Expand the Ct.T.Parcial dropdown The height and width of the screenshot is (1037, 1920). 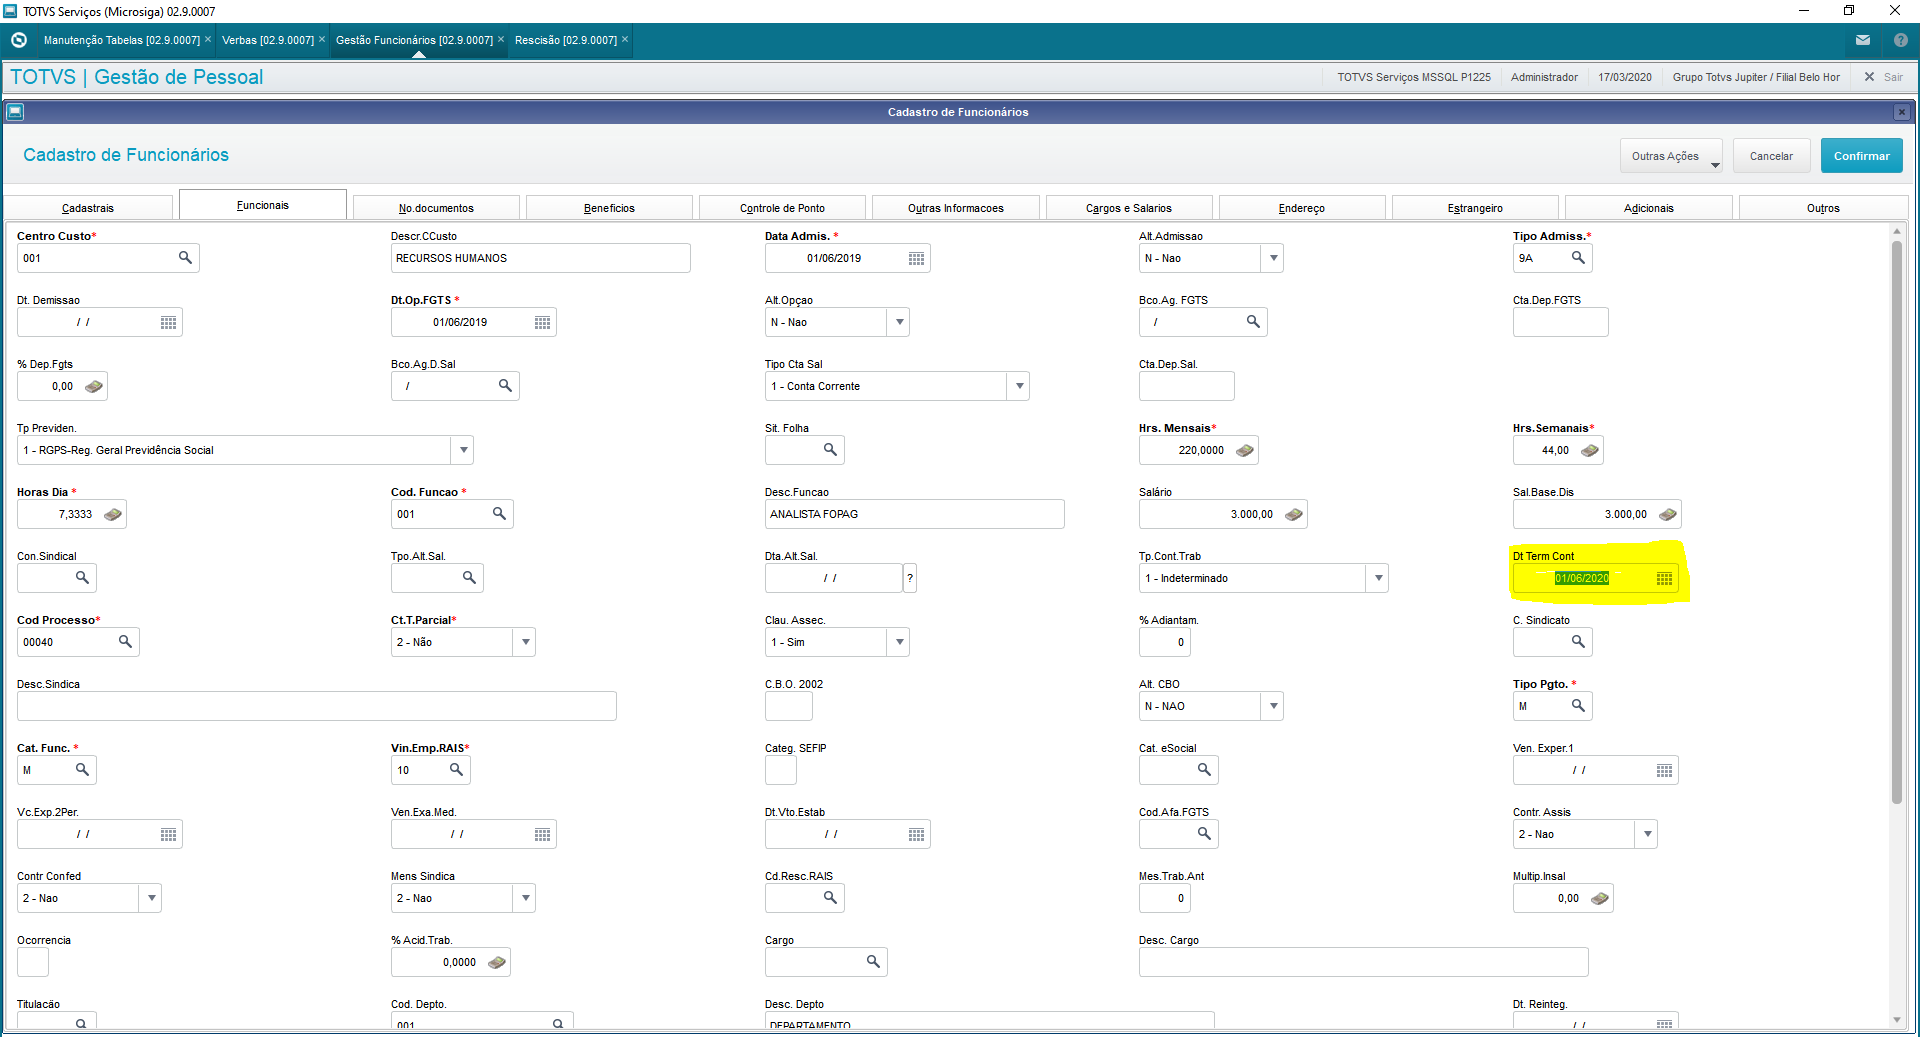pos(525,642)
